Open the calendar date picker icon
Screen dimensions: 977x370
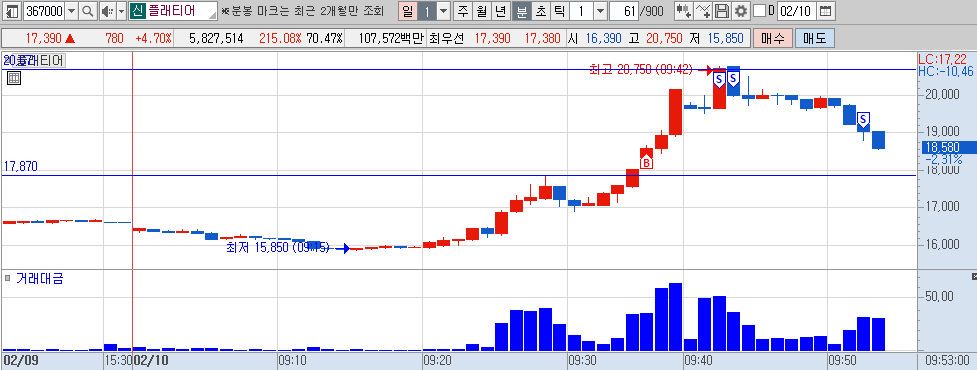(825, 11)
